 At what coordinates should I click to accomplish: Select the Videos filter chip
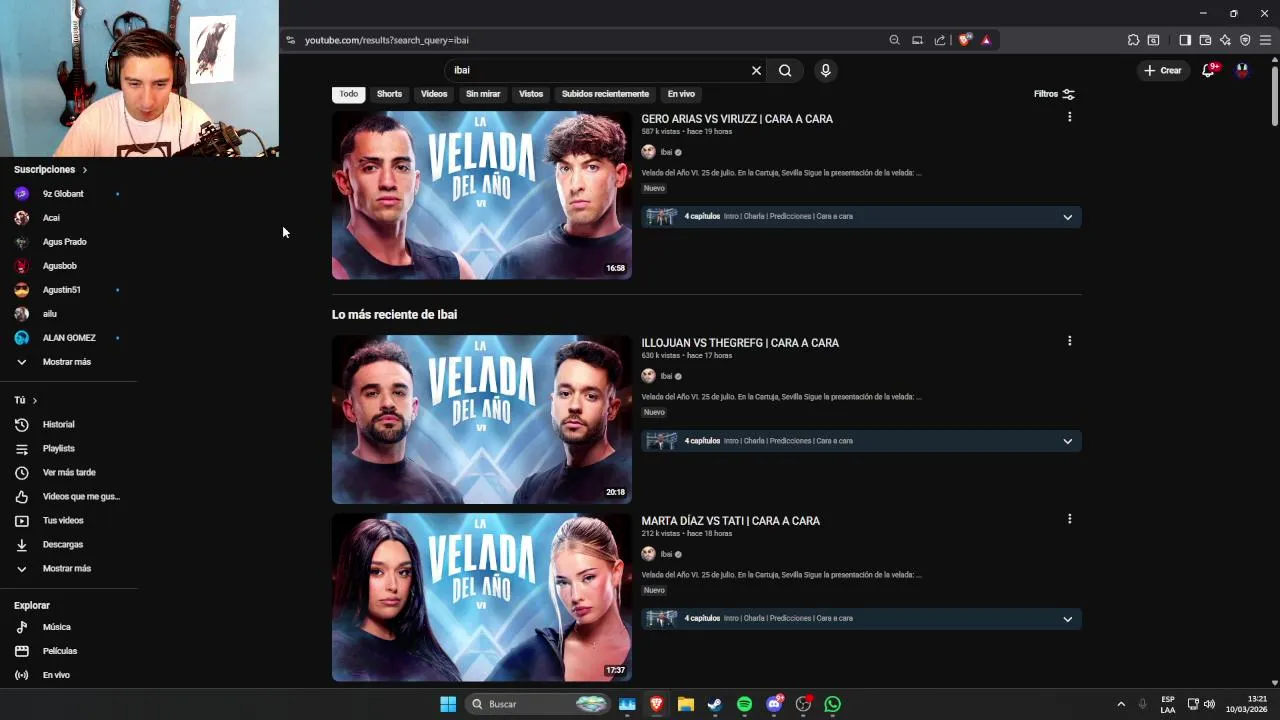coord(434,94)
